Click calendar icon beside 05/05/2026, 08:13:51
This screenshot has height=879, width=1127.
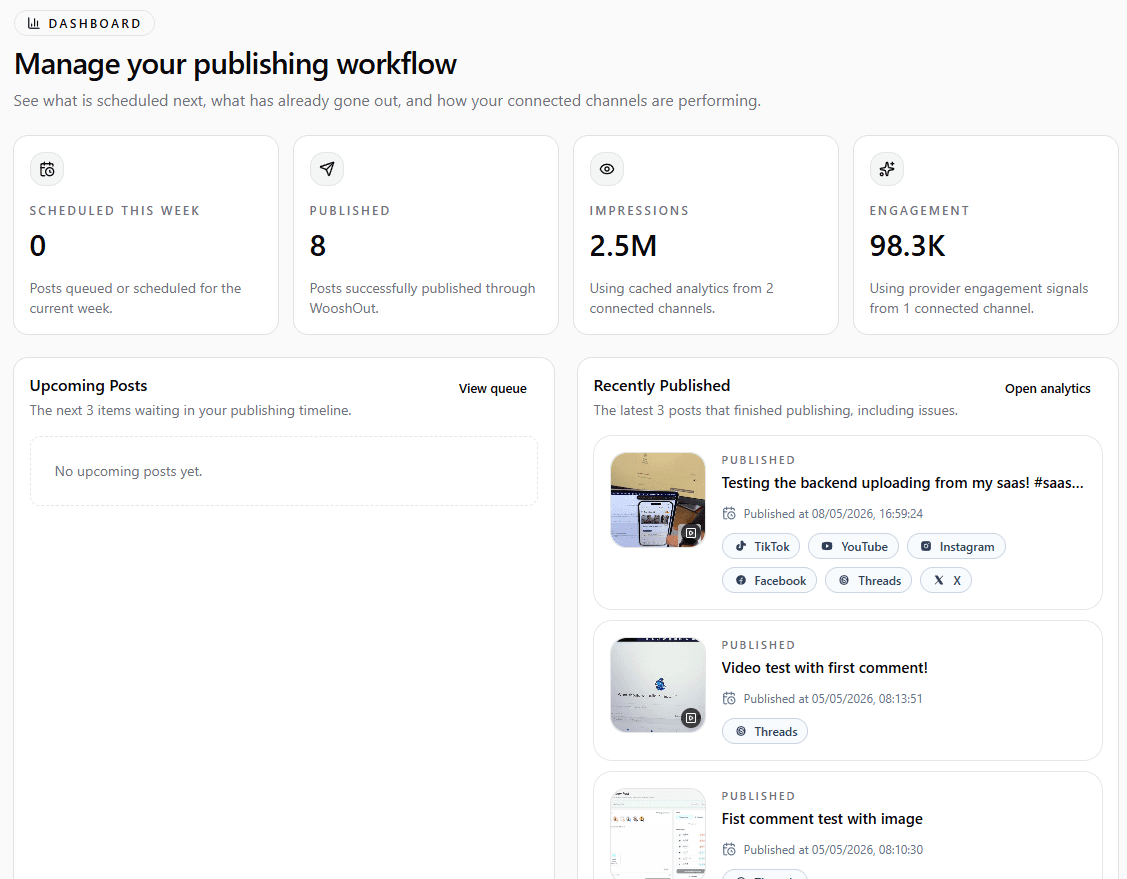tap(729, 698)
